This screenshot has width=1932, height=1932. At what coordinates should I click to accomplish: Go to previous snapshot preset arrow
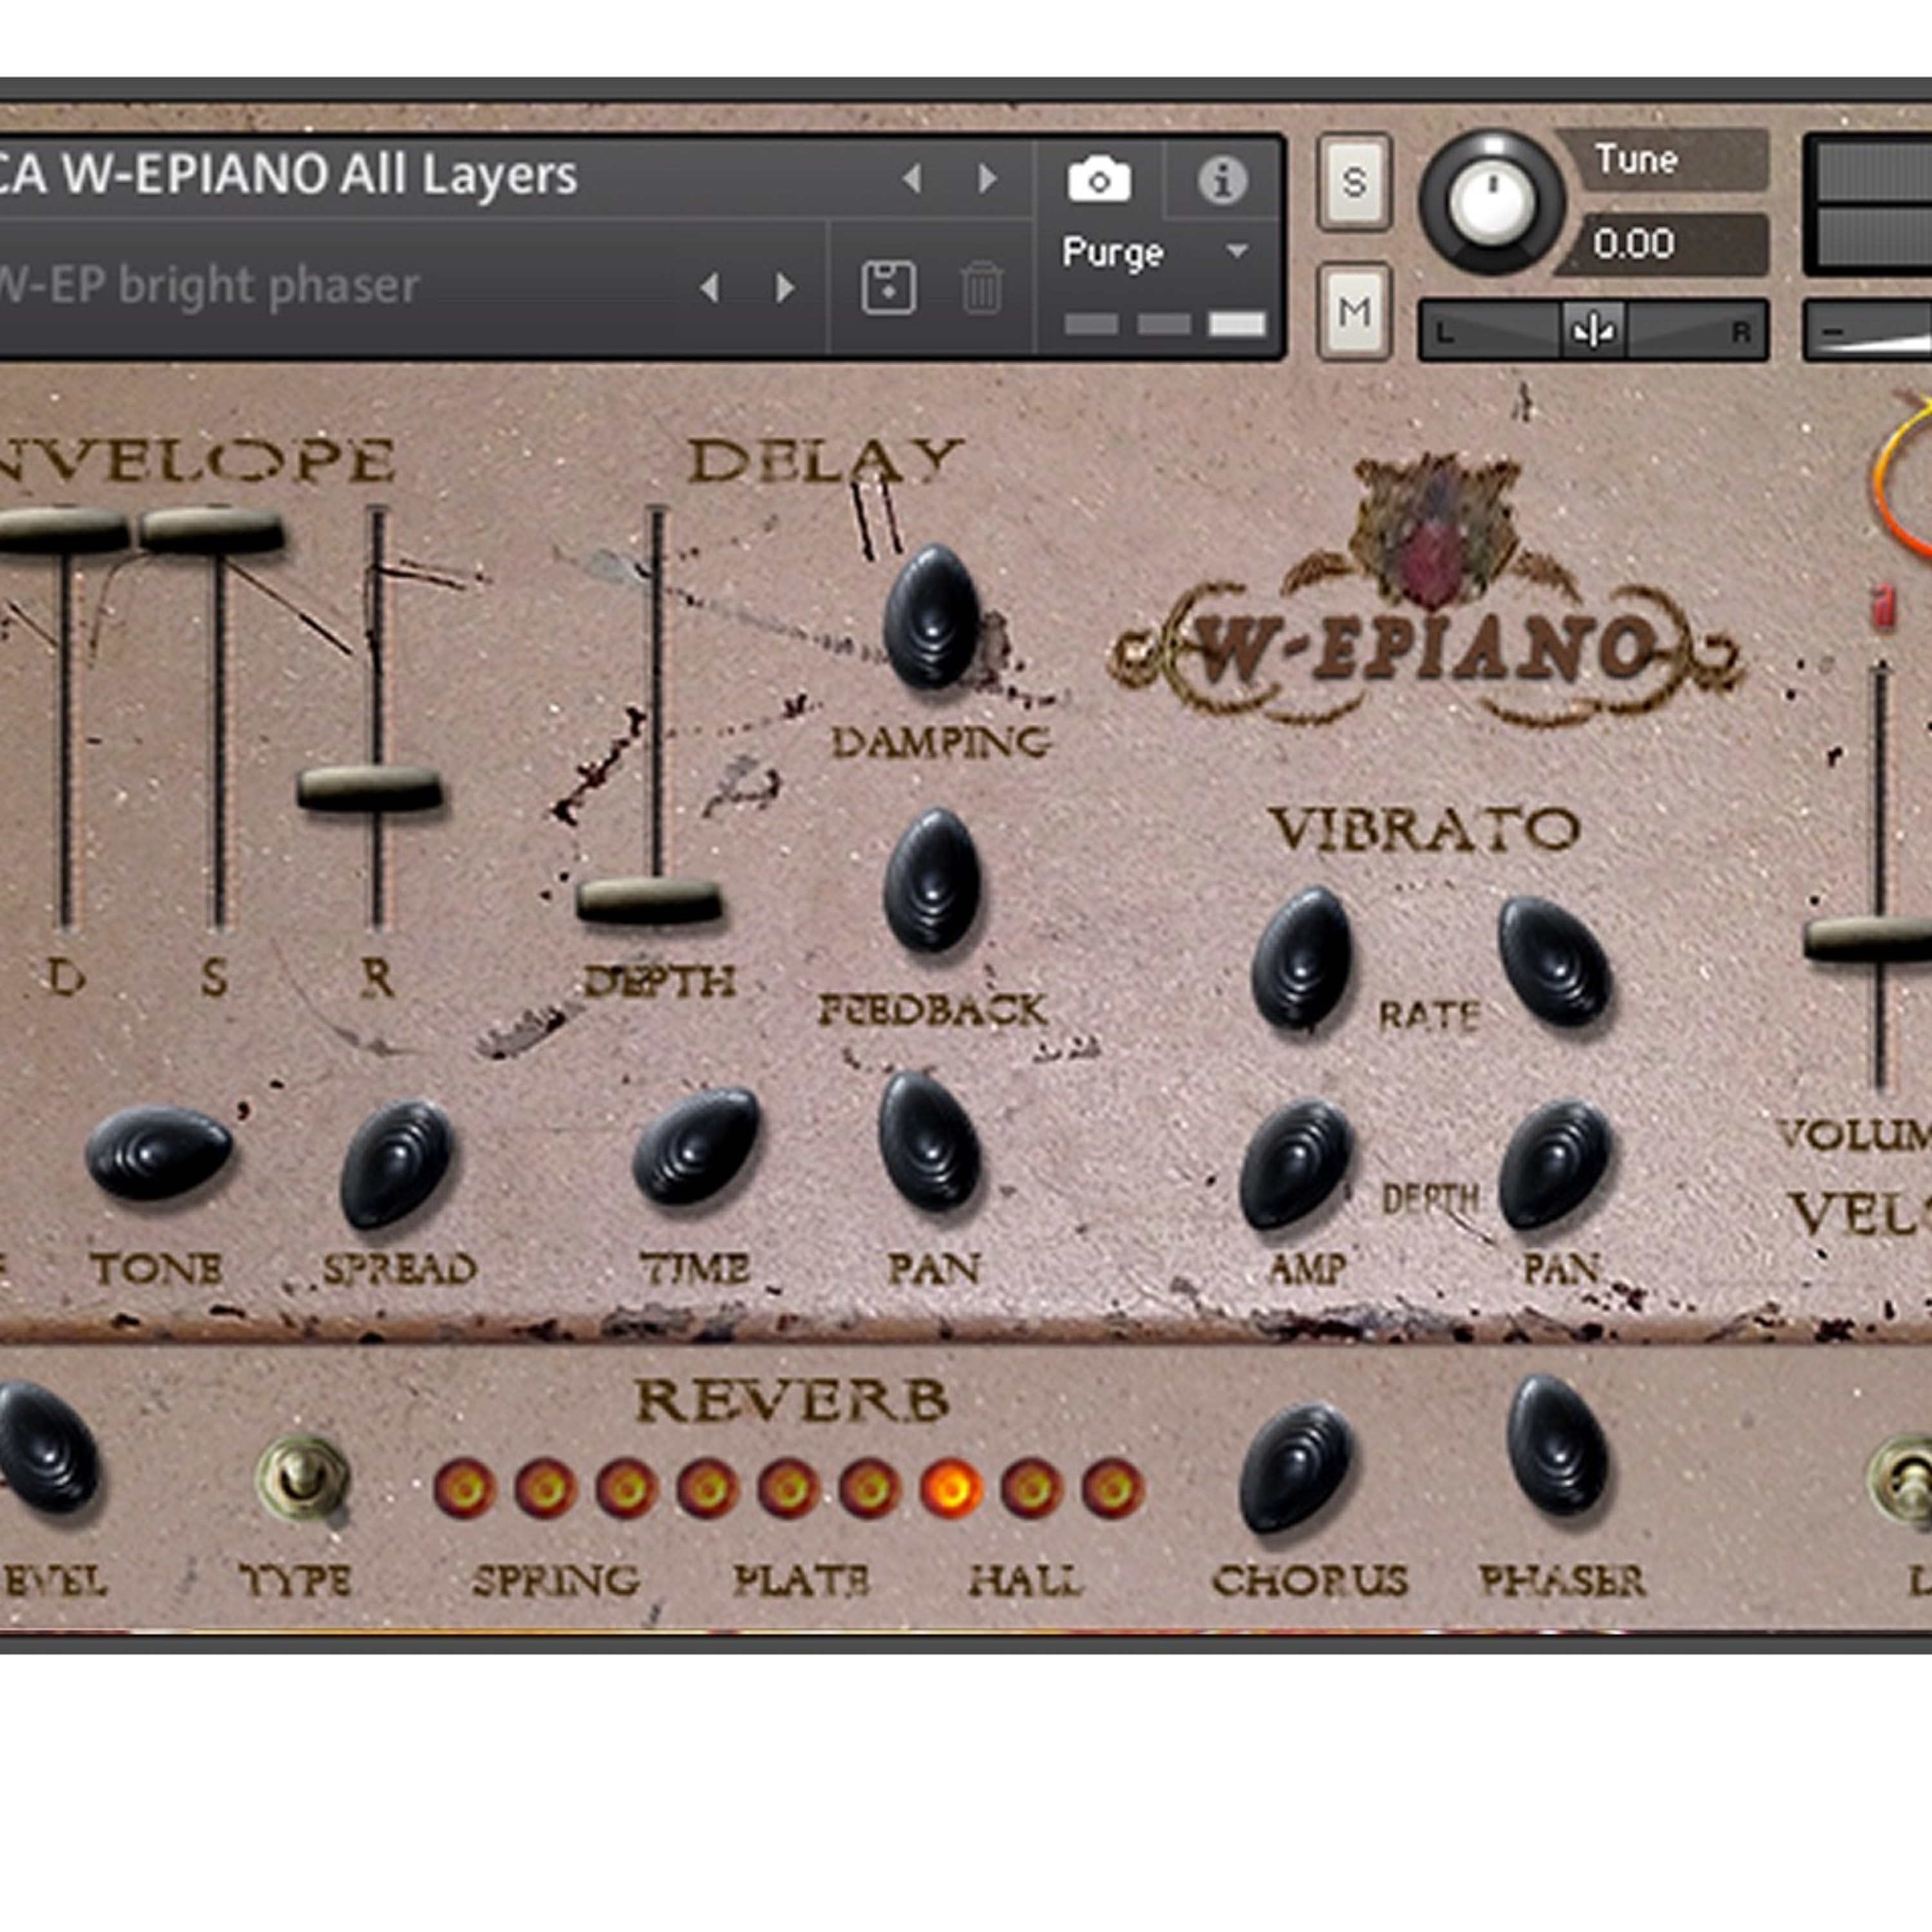click(710, 288)
